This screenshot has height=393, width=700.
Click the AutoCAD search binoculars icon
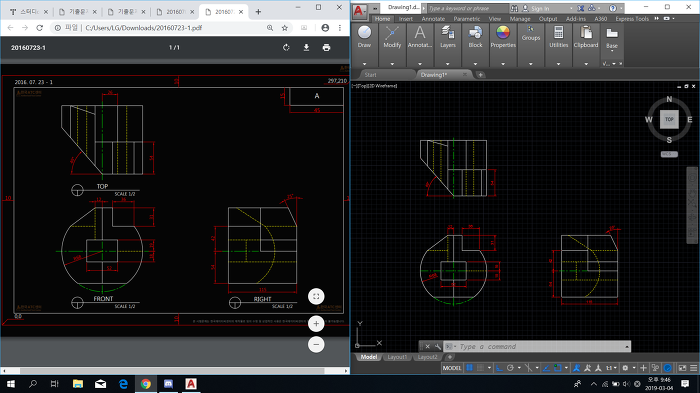tap(514, 8)
